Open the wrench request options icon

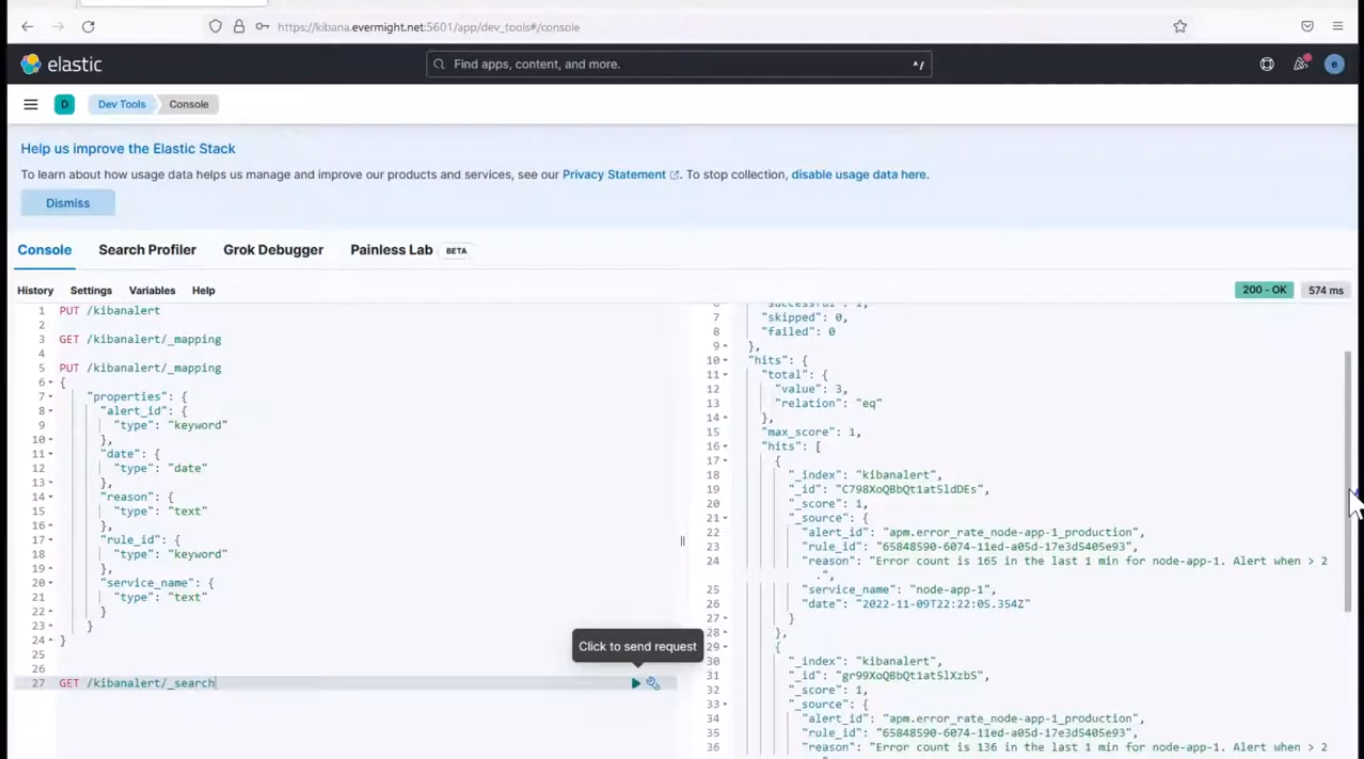[x=653, y=683]
